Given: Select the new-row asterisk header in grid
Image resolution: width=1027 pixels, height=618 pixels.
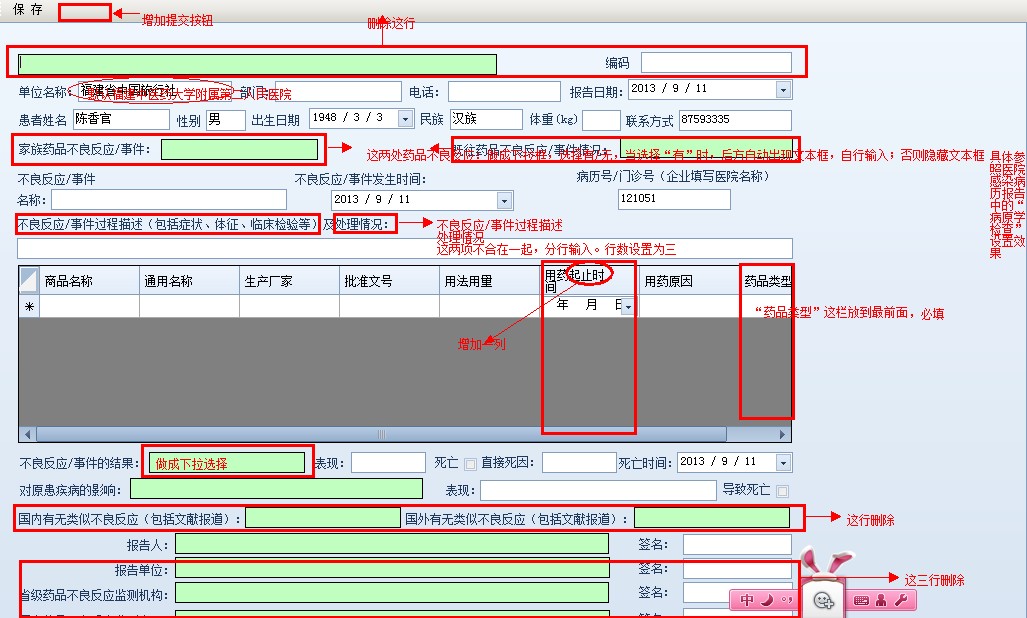Looking at the screenshot, I should pyautogui.click(x=29, y=306).
